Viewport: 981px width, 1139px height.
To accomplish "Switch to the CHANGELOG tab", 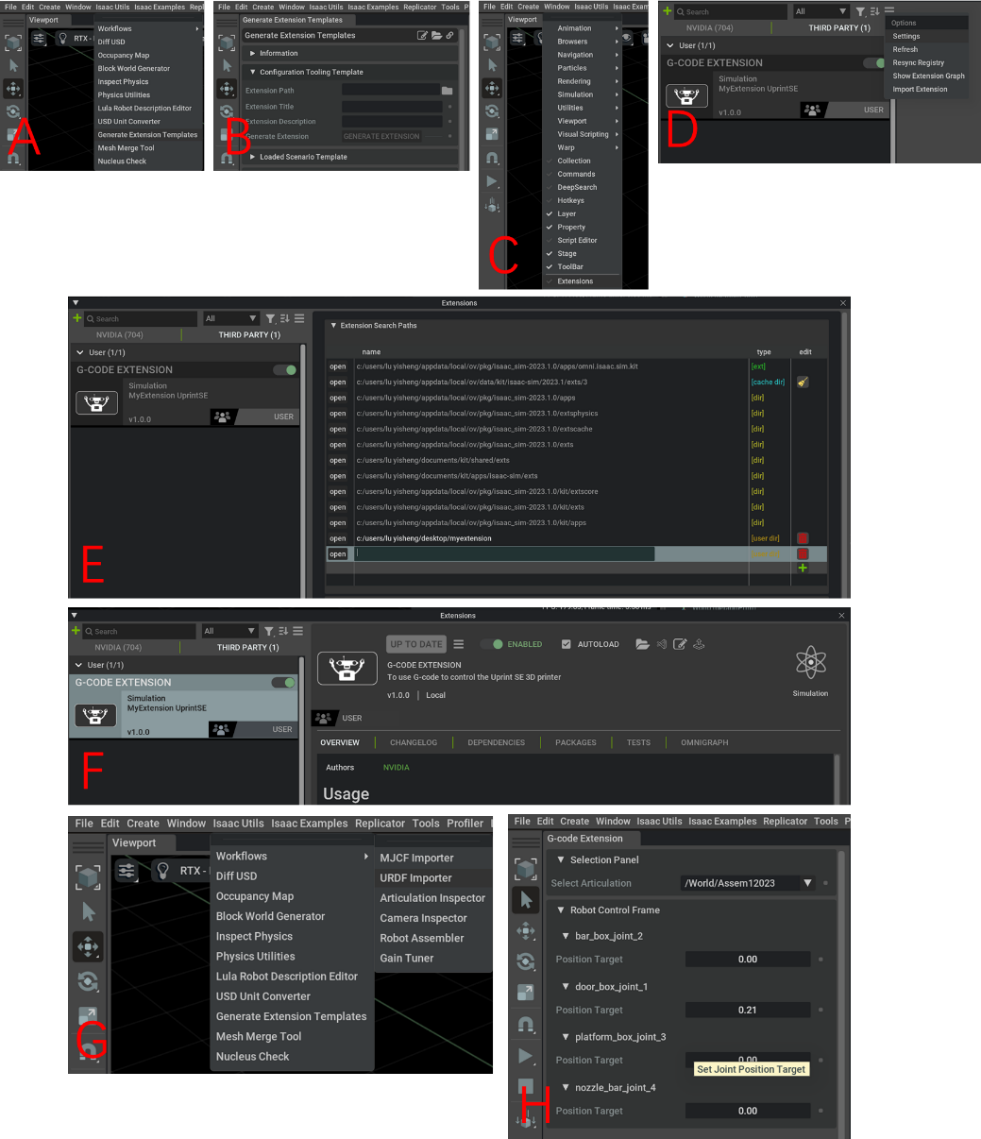I will 413,742.
